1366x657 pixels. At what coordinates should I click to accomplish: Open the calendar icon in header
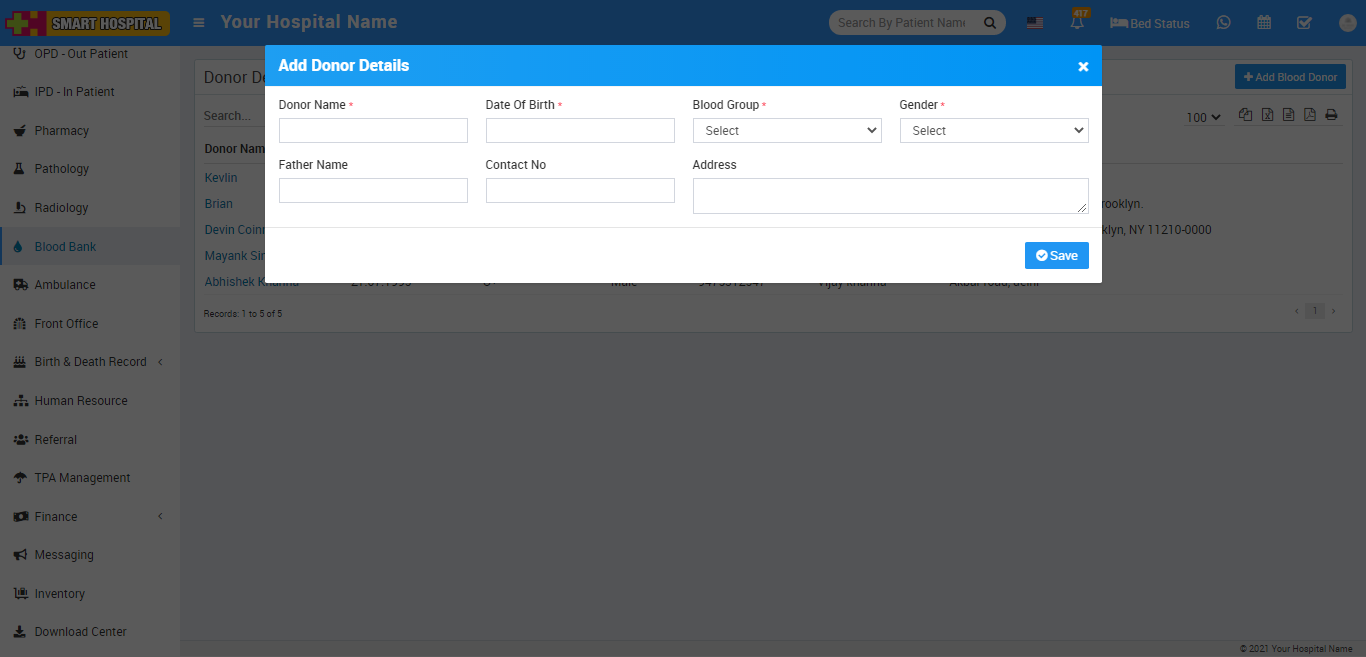pos(1264,23)
